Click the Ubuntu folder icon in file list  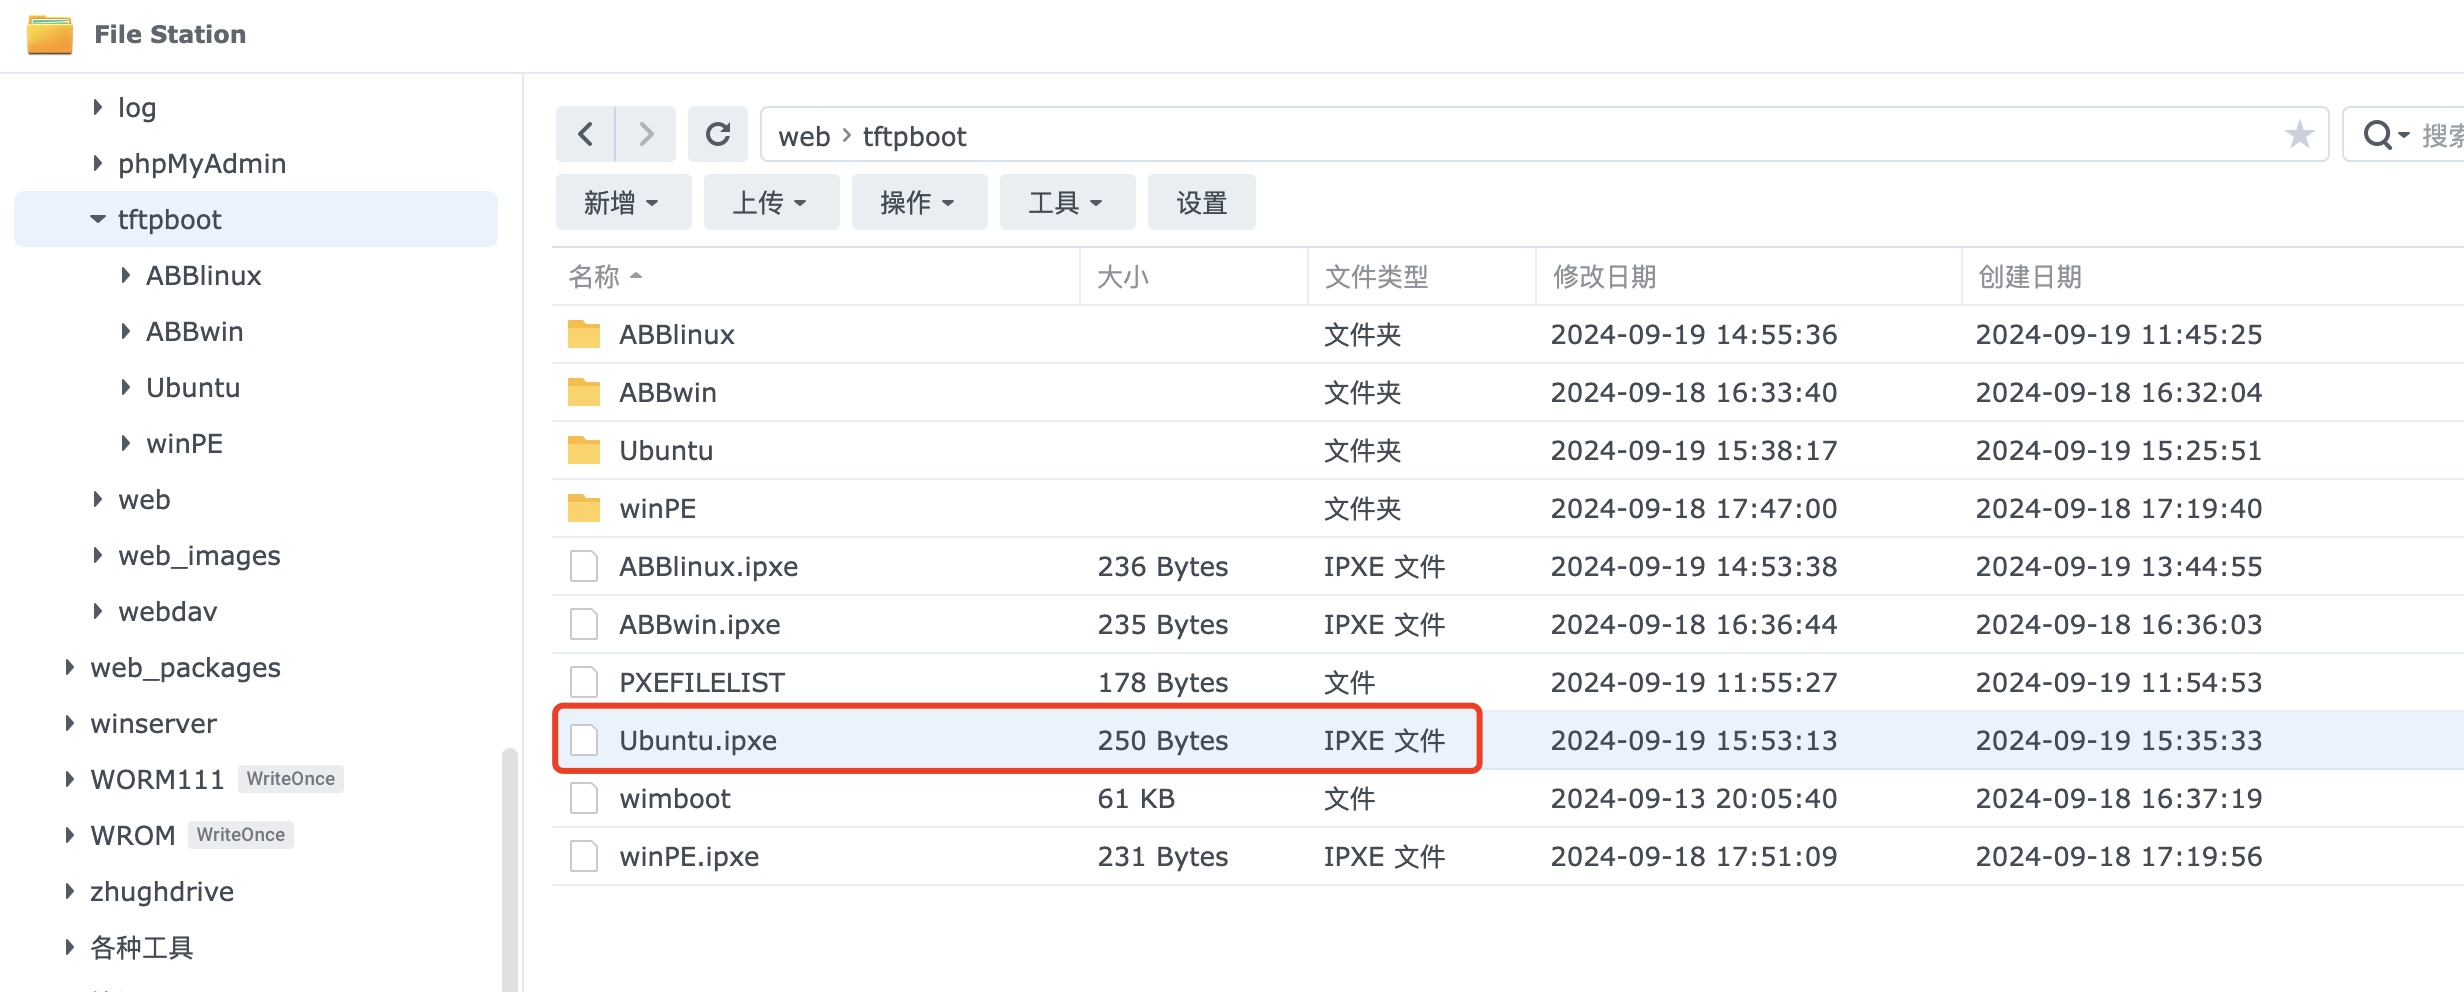pyautogui.click(x=584, y=450)
